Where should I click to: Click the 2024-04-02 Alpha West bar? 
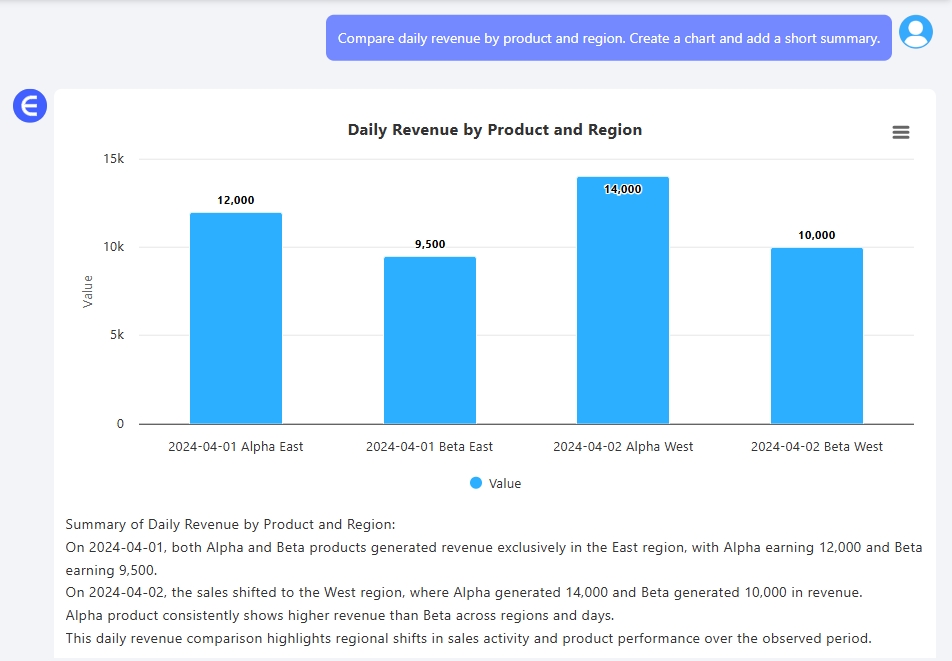(x=623, y=300)
